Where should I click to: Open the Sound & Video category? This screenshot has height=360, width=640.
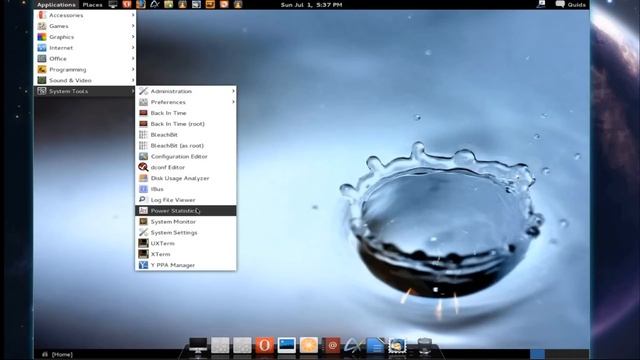pos(85,80)
